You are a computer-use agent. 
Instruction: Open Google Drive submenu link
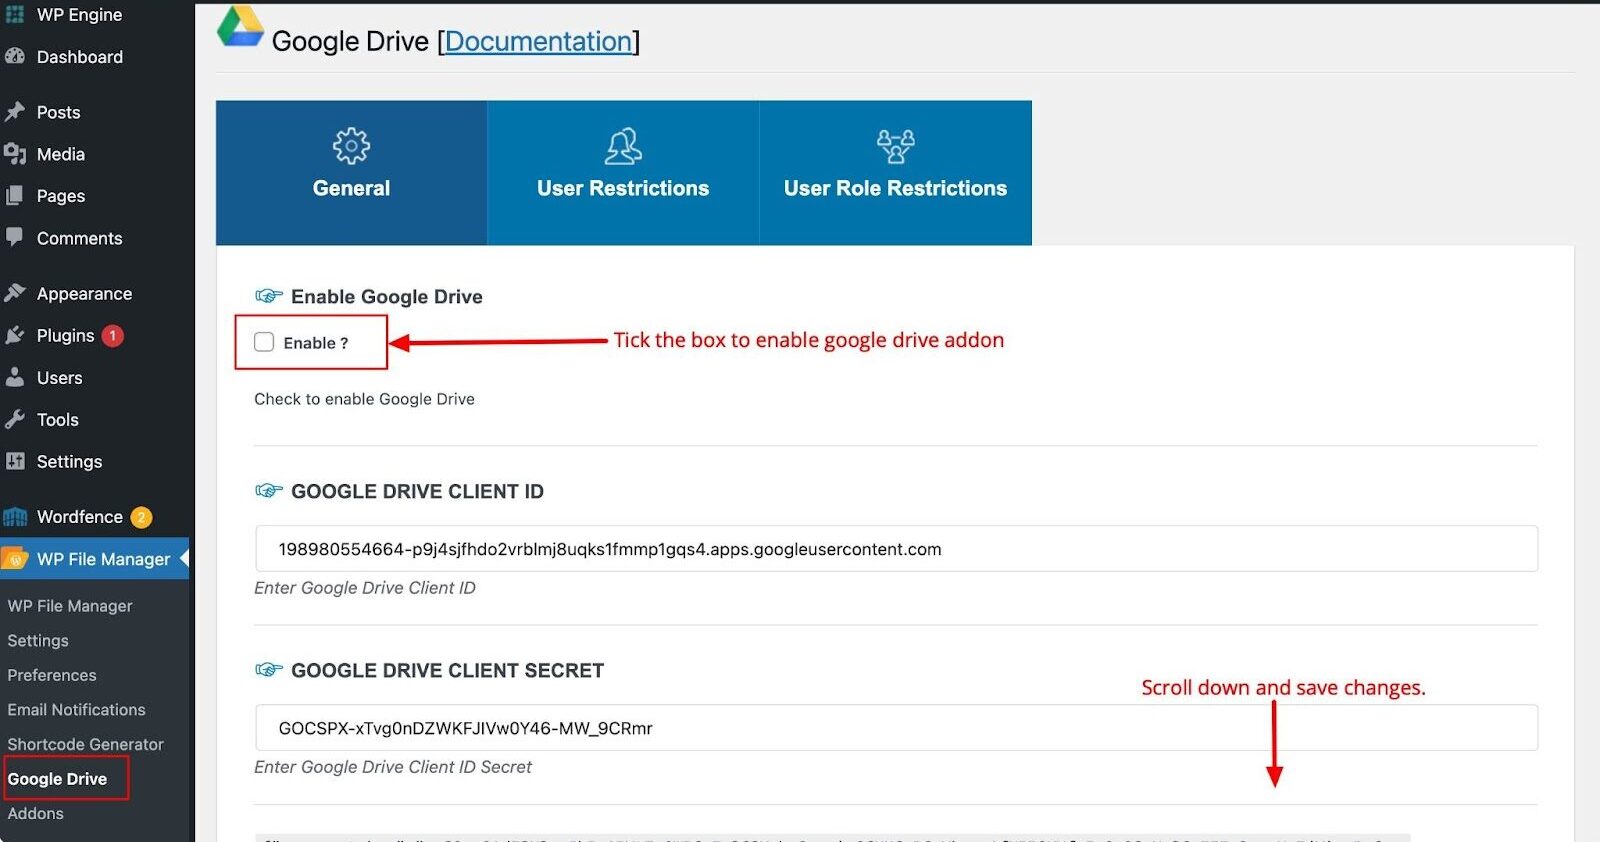pyautogui.click(x=57, y=779)
